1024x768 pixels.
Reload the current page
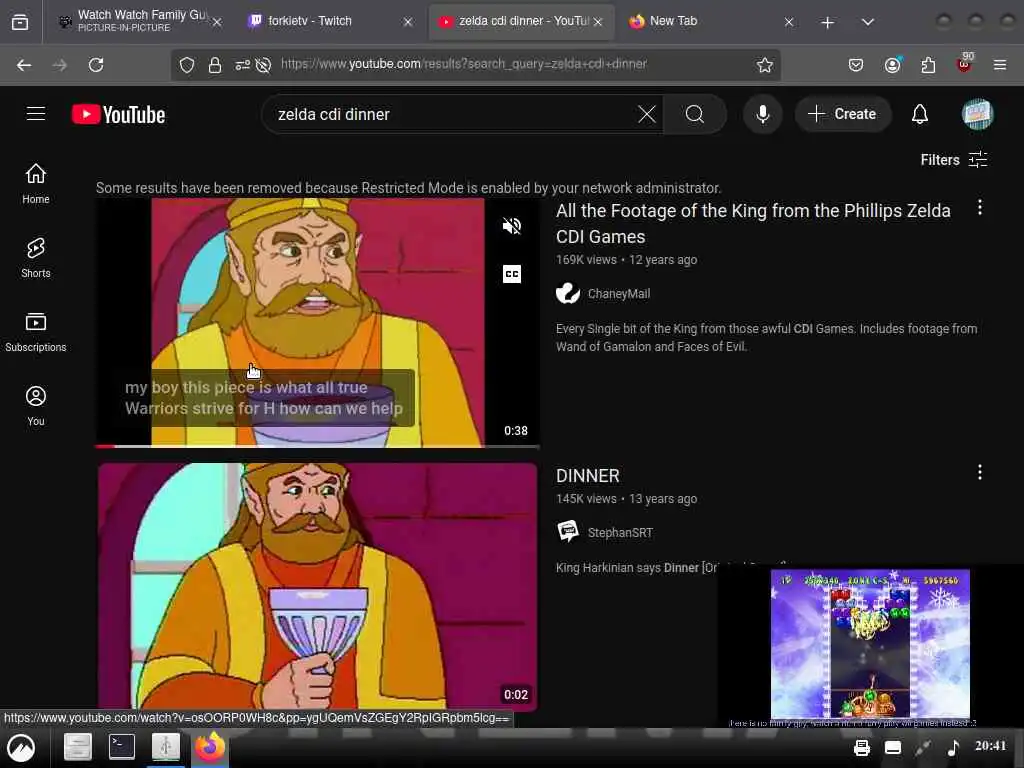pyautogui.click(x=96, y=65)
